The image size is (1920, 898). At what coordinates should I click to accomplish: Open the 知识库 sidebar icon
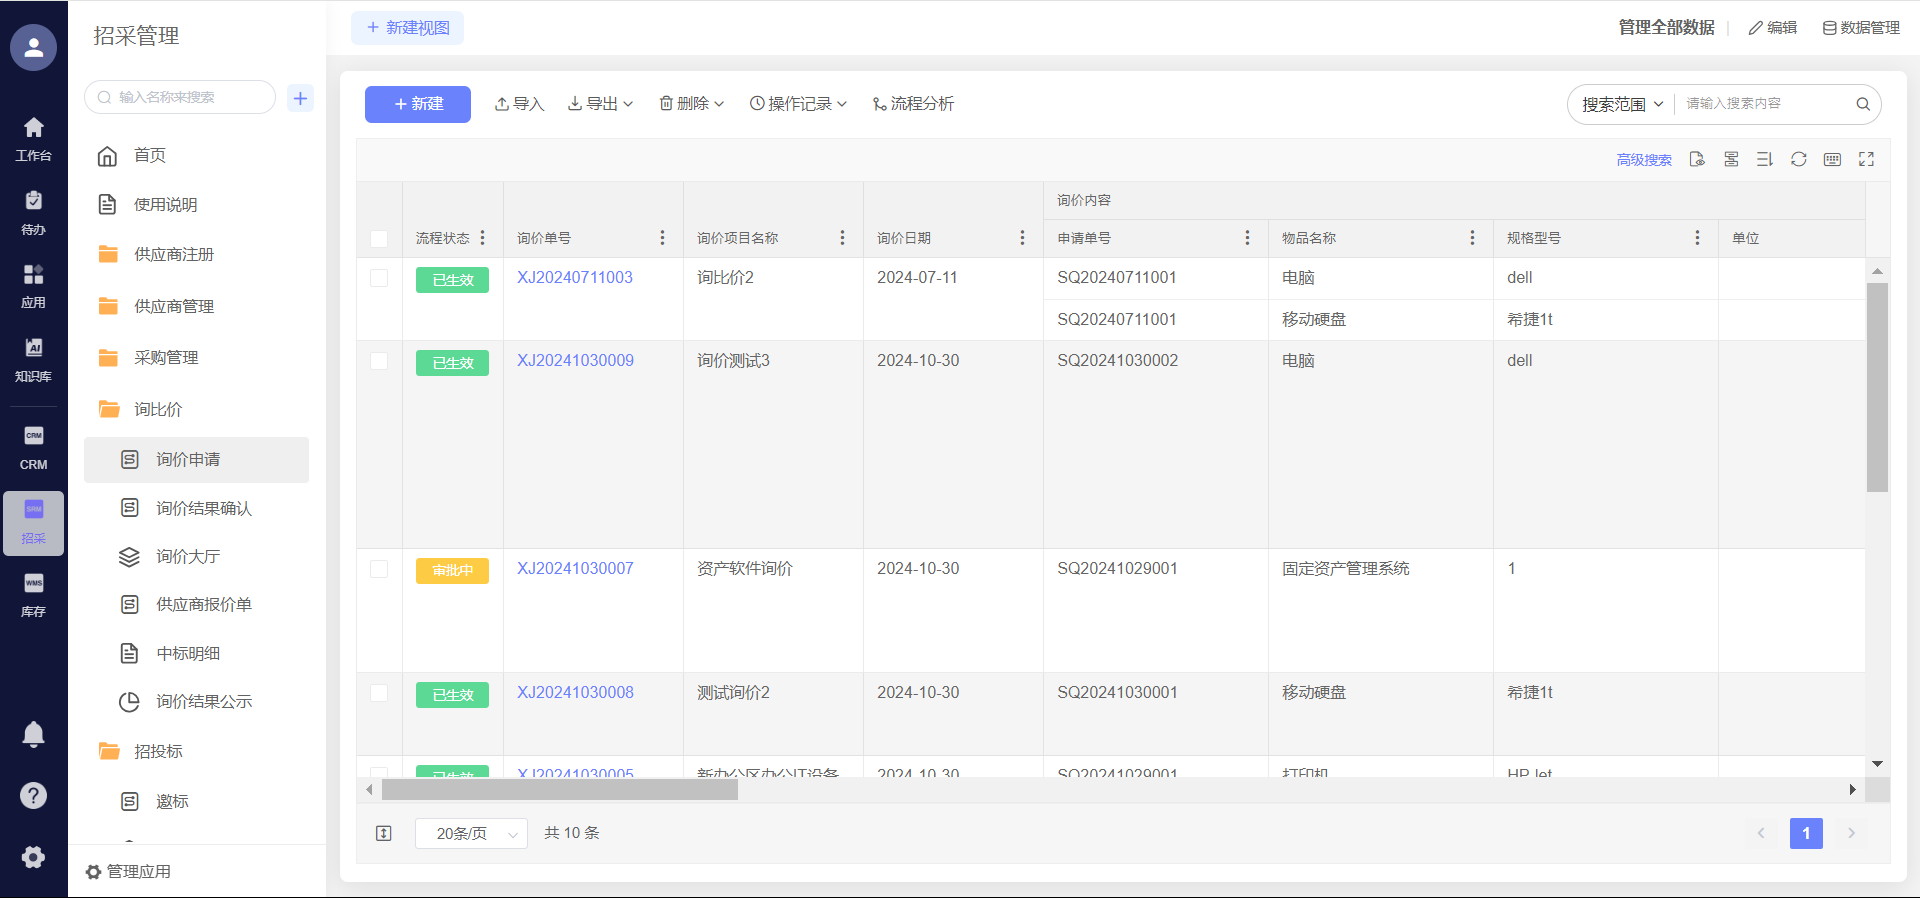pos(33,358)
